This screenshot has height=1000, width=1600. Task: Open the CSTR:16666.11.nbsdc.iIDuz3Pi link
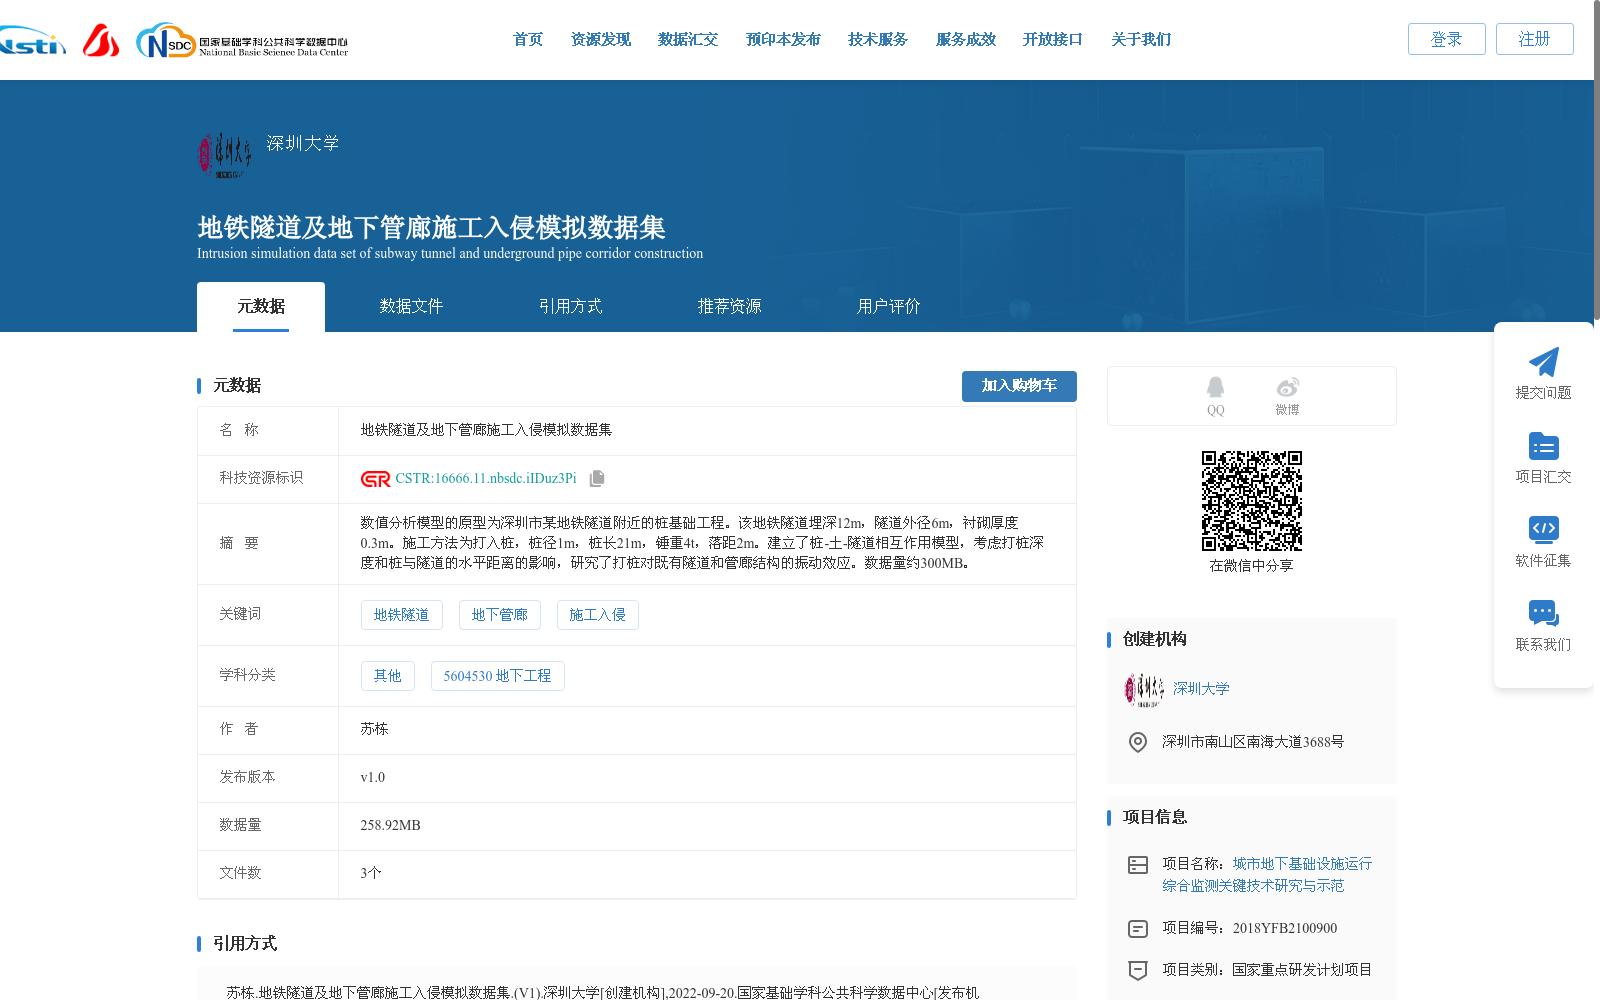(486, 479)
